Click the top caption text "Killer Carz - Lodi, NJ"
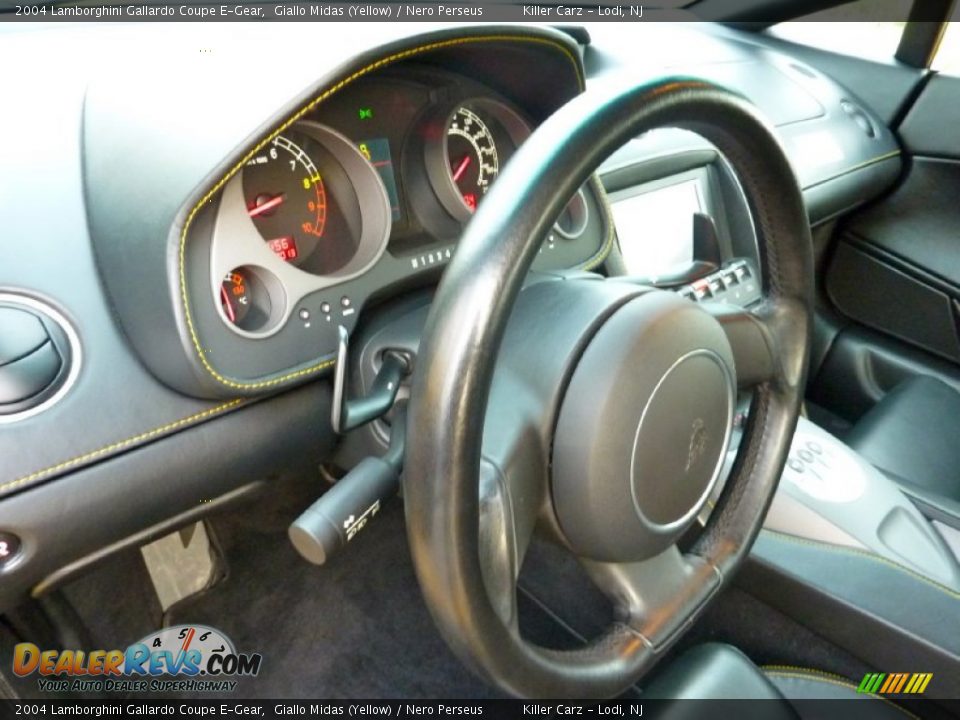Screen dimensions: 960x720 (x=583, y=10)
